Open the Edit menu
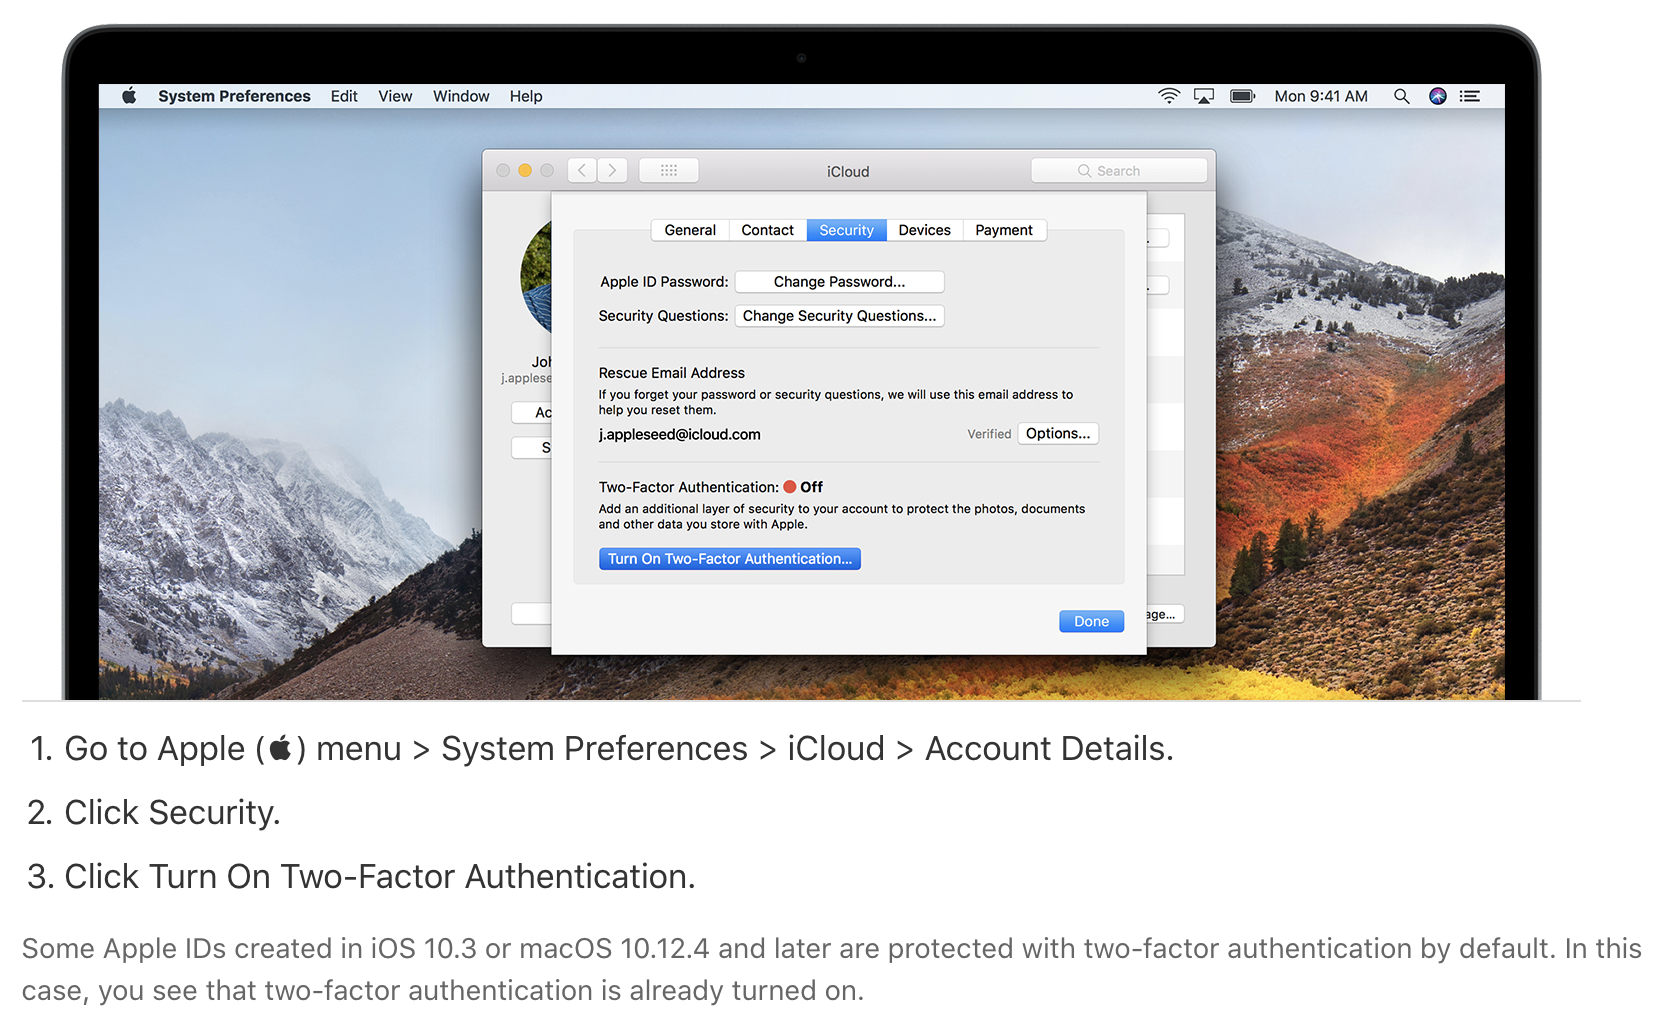1668x1030 pixels. tap(344, 96)
